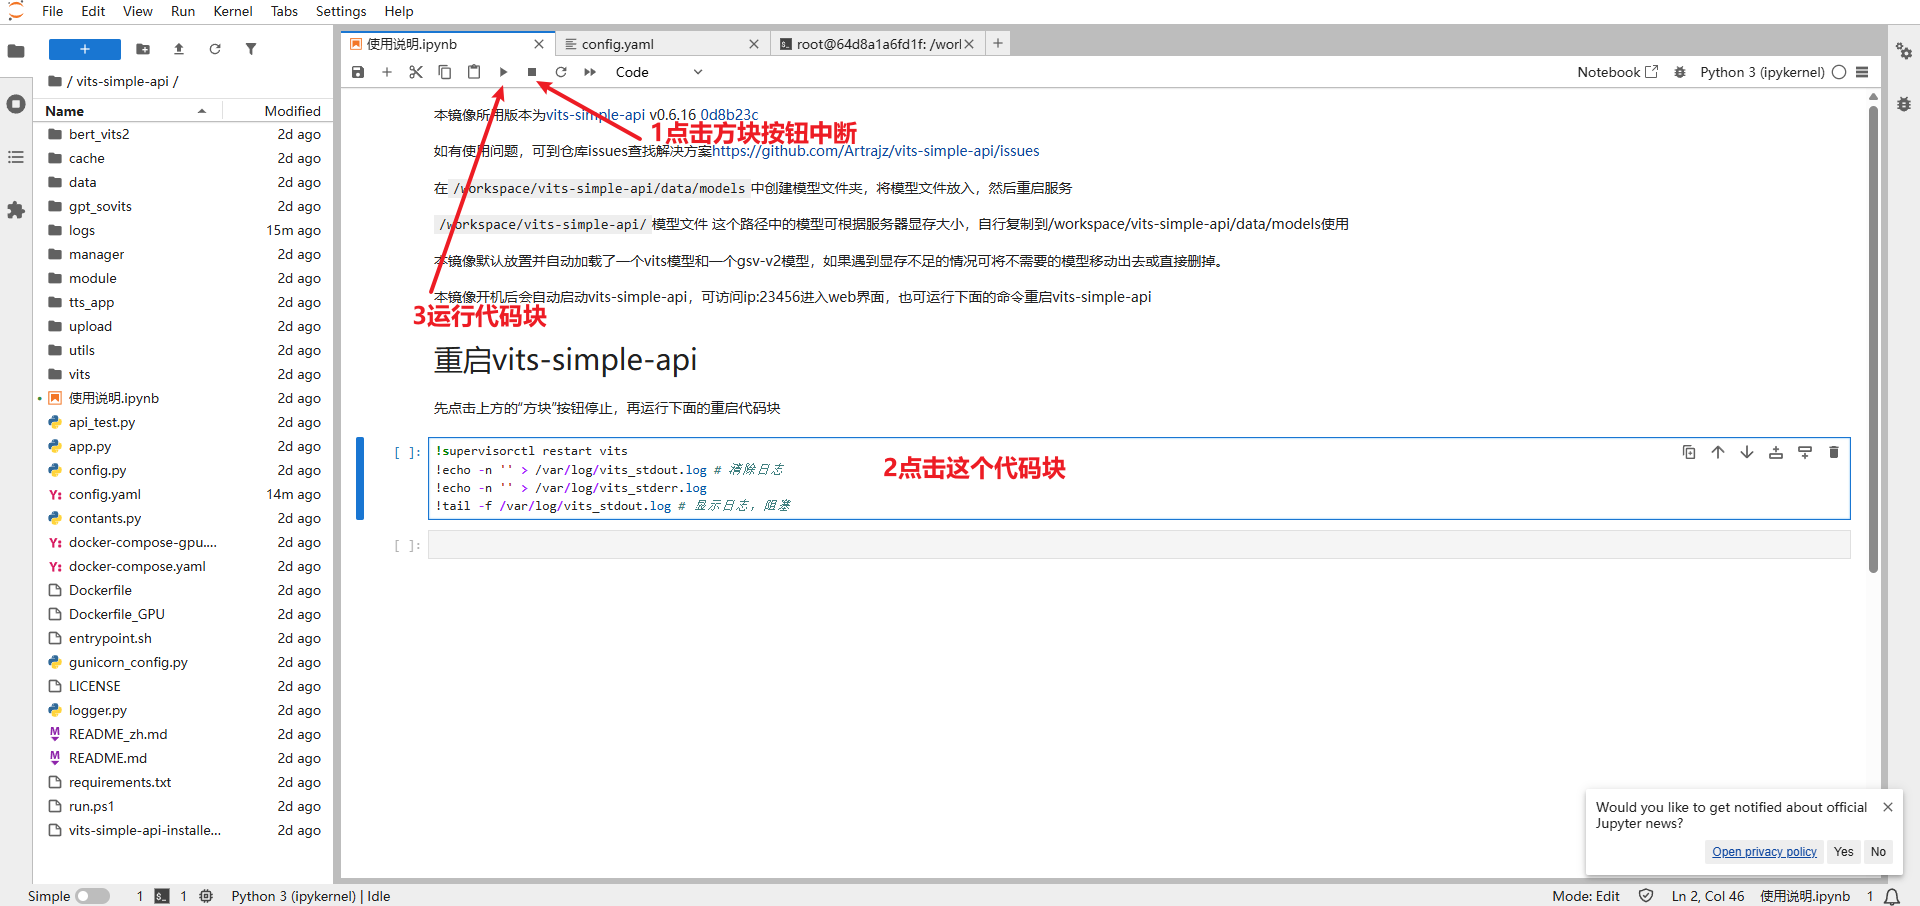Open the extension manager puzzle icon
This screenshot has width=1920, height=906.
point(16,210)
